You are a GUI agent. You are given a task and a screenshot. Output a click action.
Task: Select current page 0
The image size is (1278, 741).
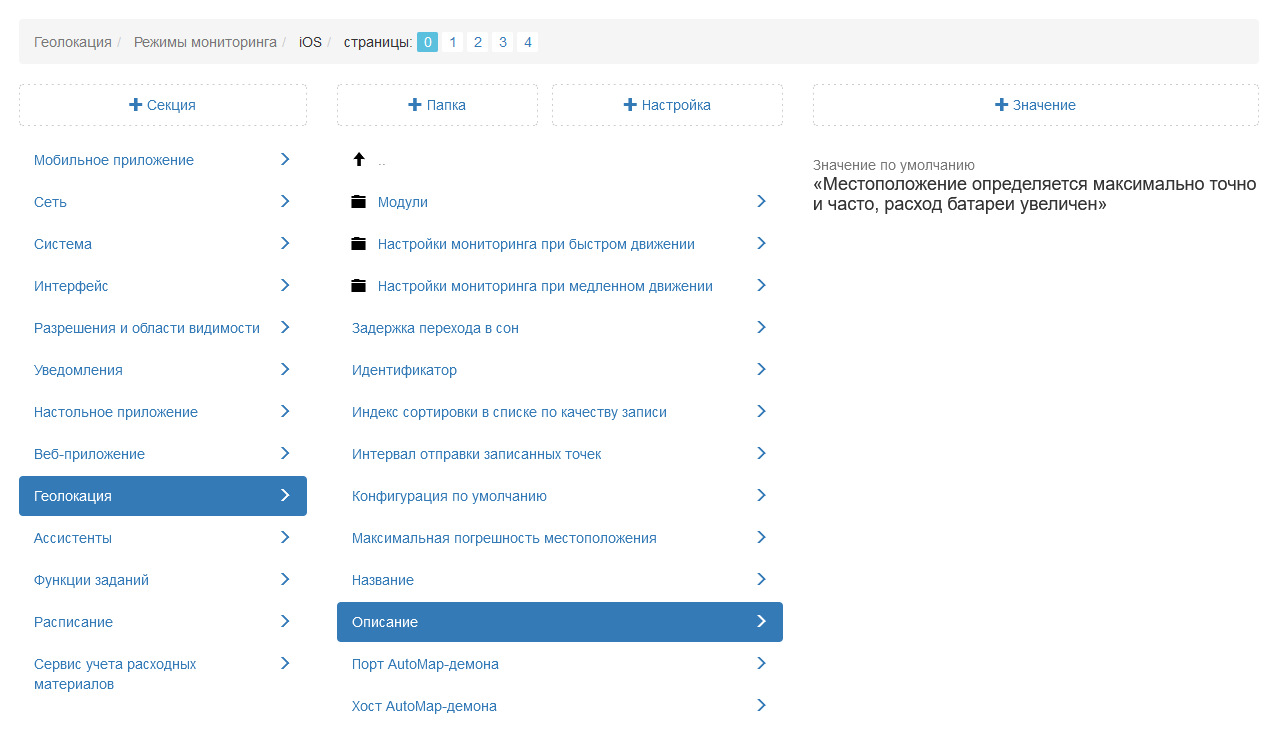click(x=427, y=42)
